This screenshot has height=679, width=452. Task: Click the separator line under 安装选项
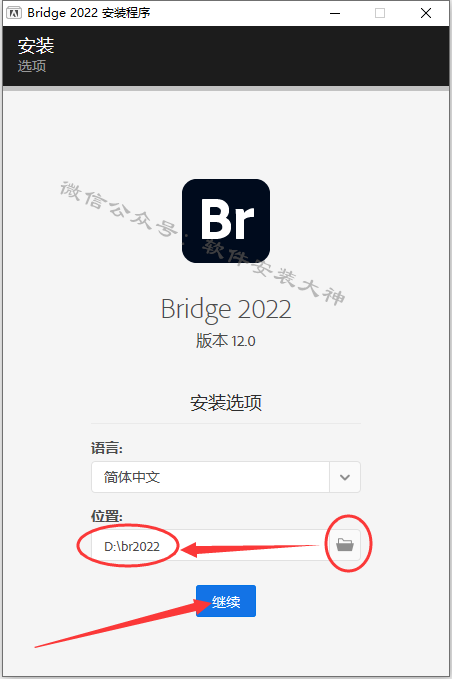(226, 423)
